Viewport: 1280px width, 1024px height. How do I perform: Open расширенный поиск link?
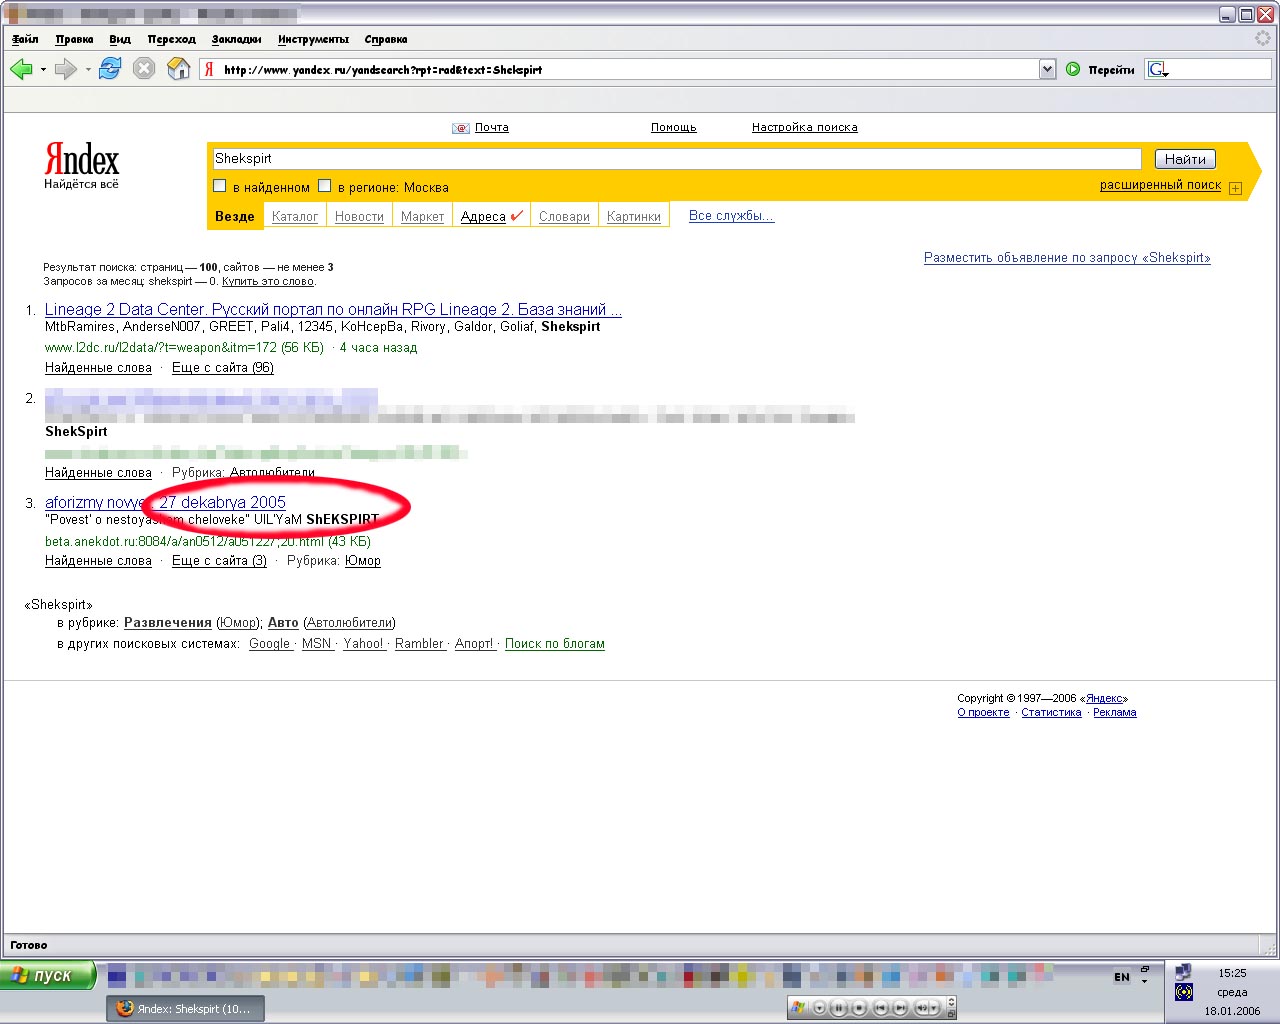pos(1160,185)
